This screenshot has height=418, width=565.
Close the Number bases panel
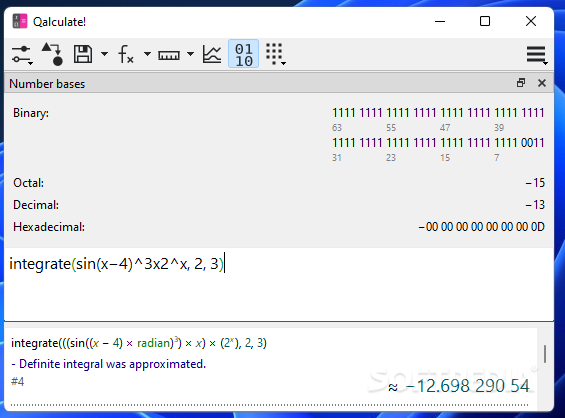(x=542, y=83)
